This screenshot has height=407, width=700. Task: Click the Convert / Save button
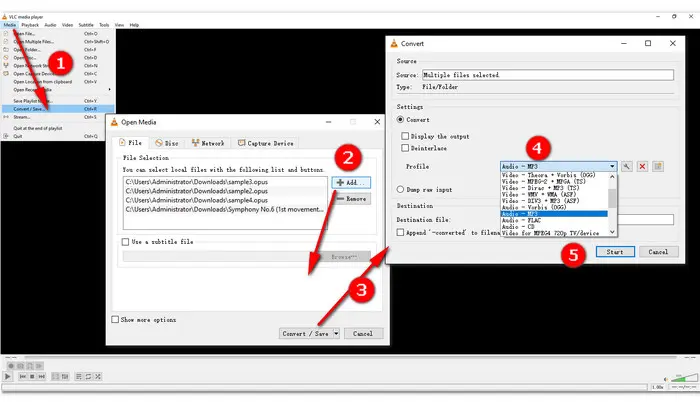tap(306, 333)
